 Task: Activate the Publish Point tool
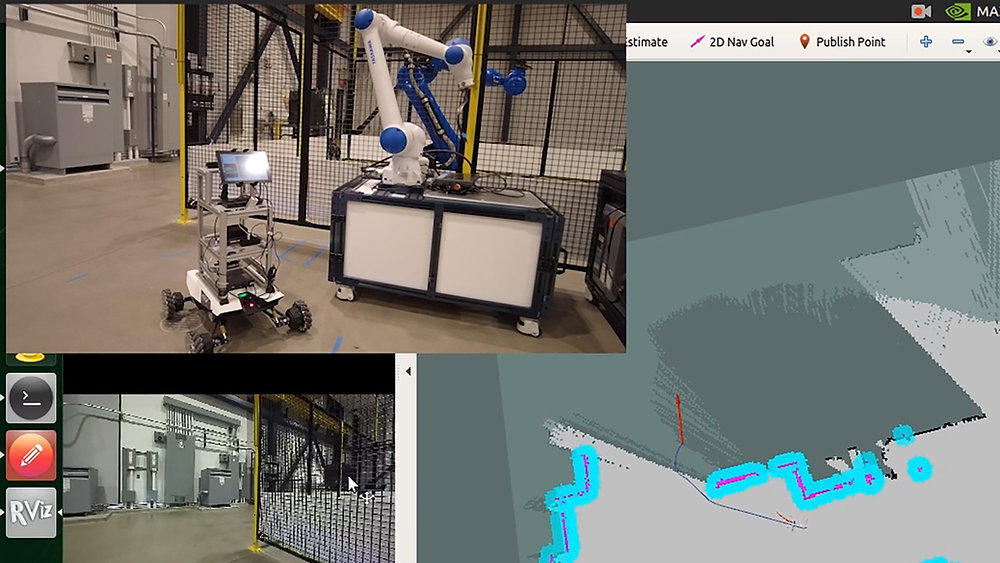(842, 42)
